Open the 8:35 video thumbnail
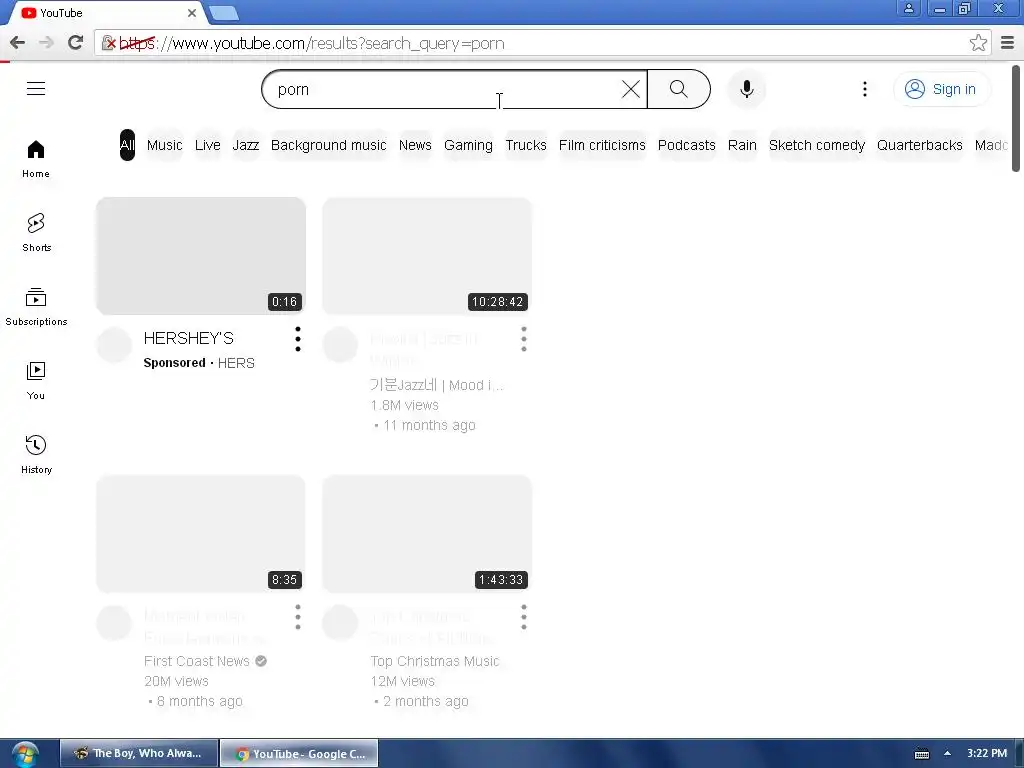 [200, 534]
